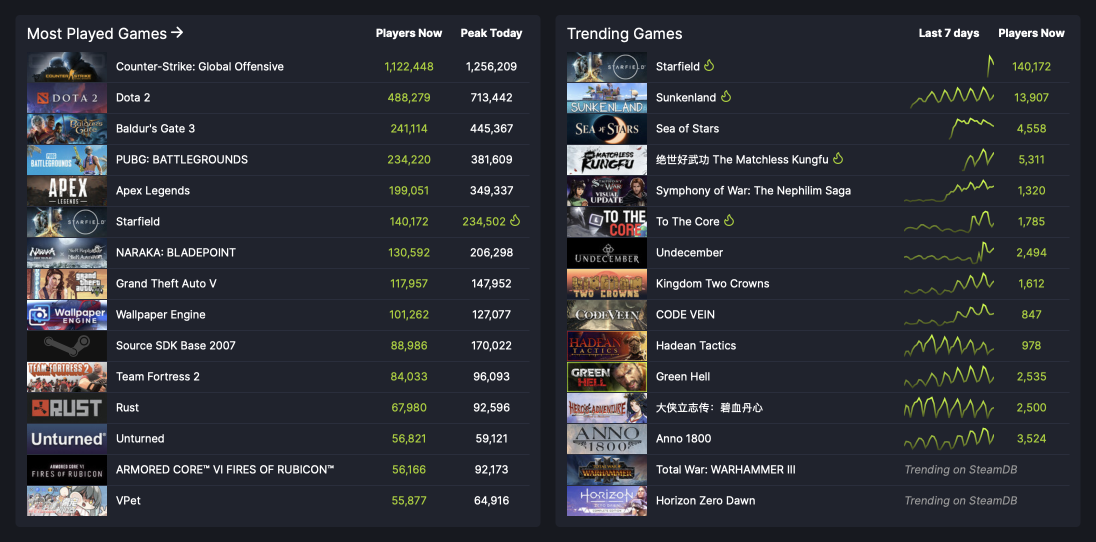Viewport: 1096px width, 542px height.
Task: Click Trending on SteamDB text for Total War
Action: point(960,469)
